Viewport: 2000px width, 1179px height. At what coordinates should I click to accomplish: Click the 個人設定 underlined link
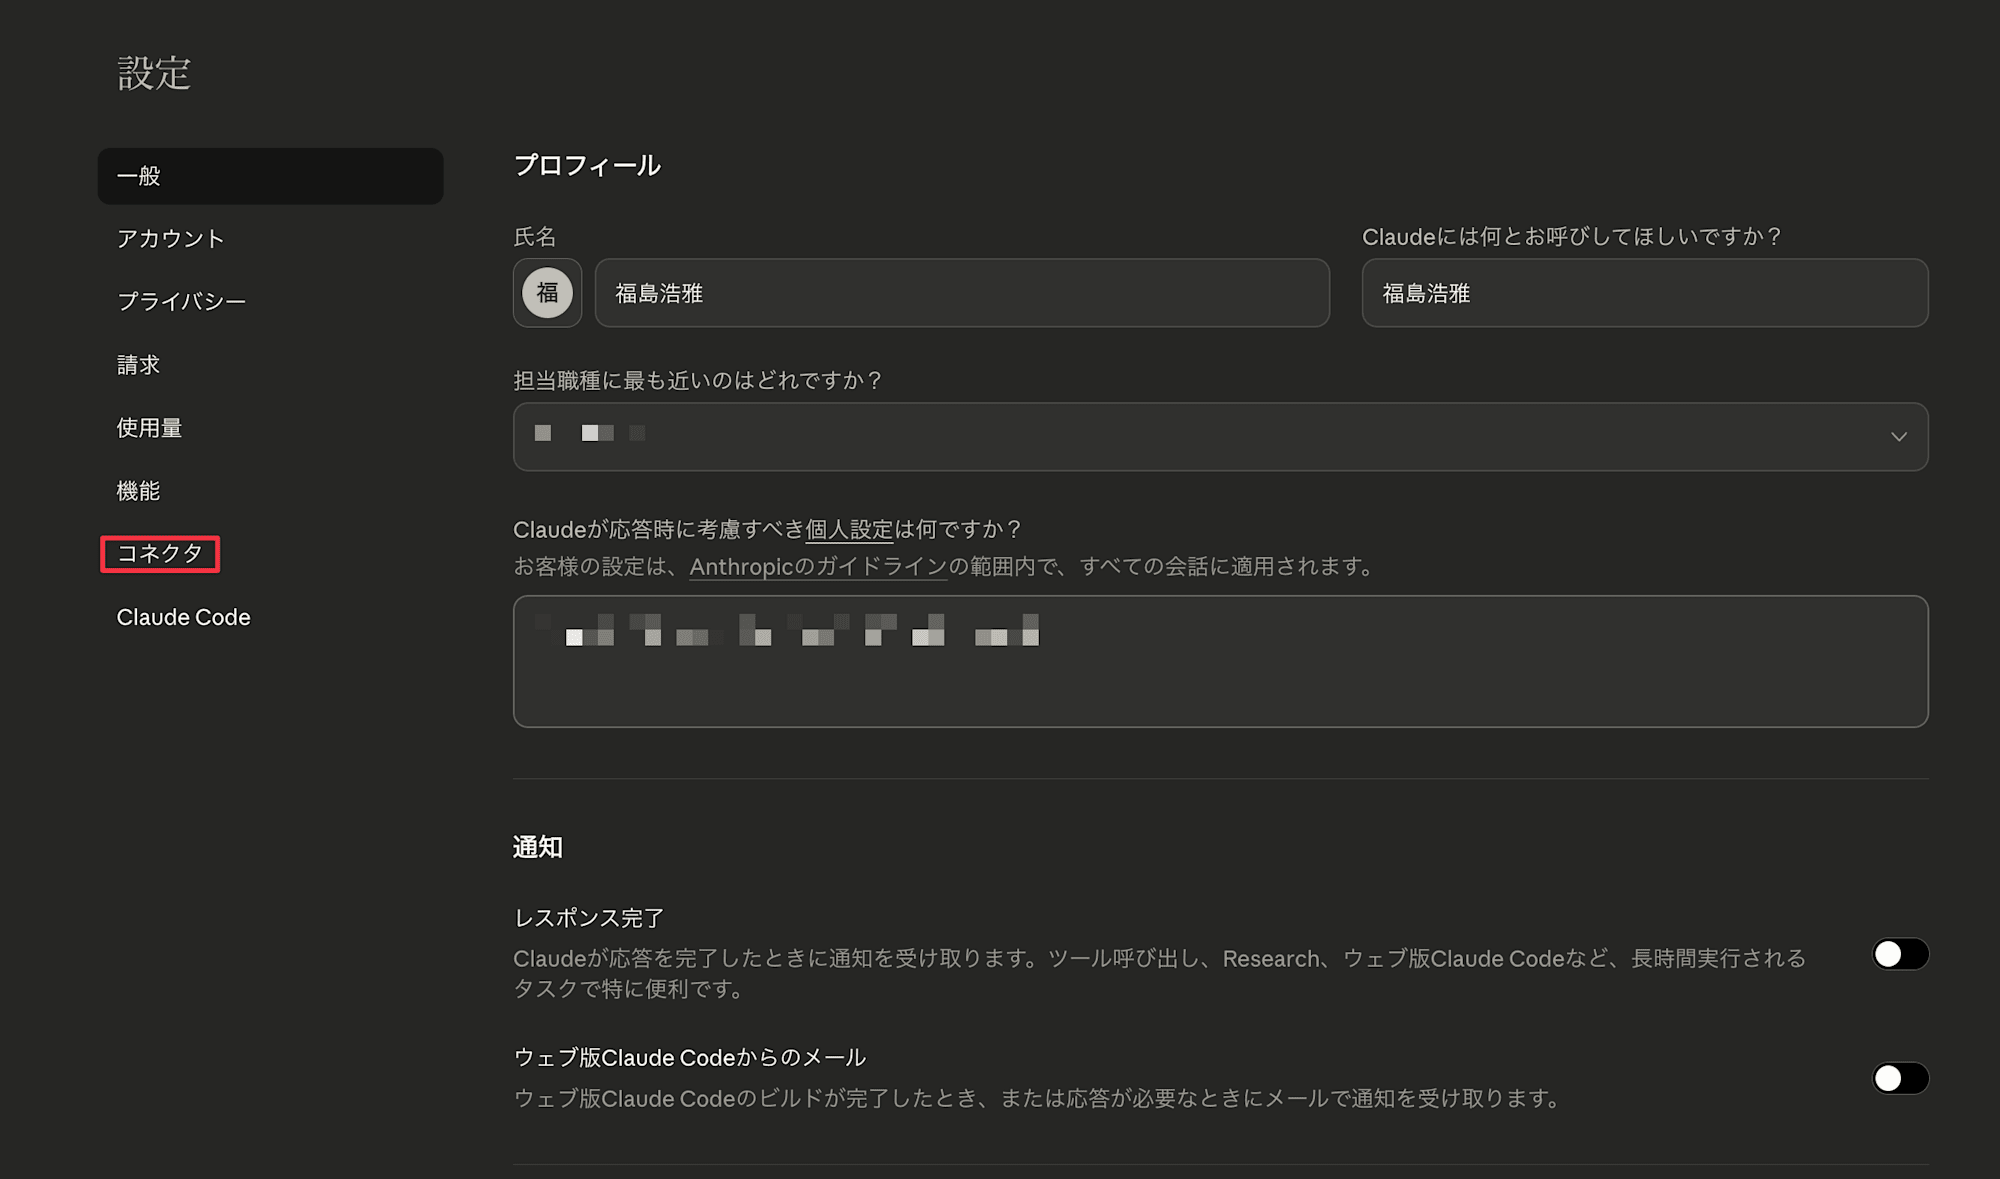tap(849, 529)
